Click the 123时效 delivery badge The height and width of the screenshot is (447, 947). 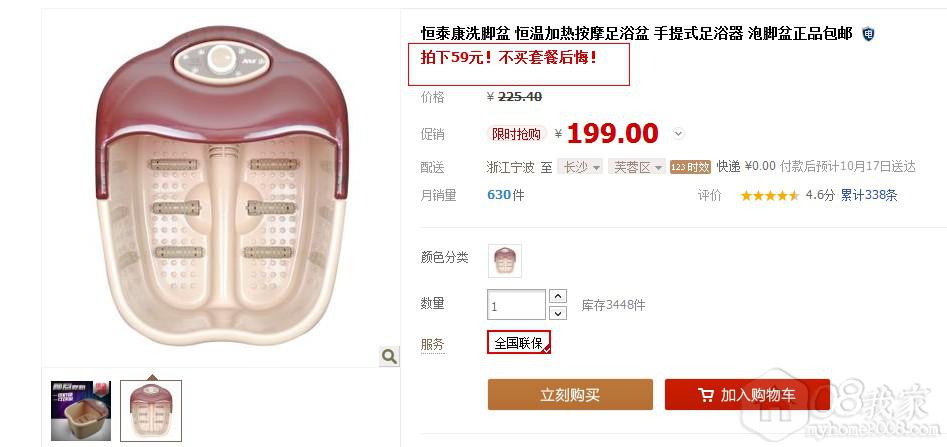click(690, 167)
